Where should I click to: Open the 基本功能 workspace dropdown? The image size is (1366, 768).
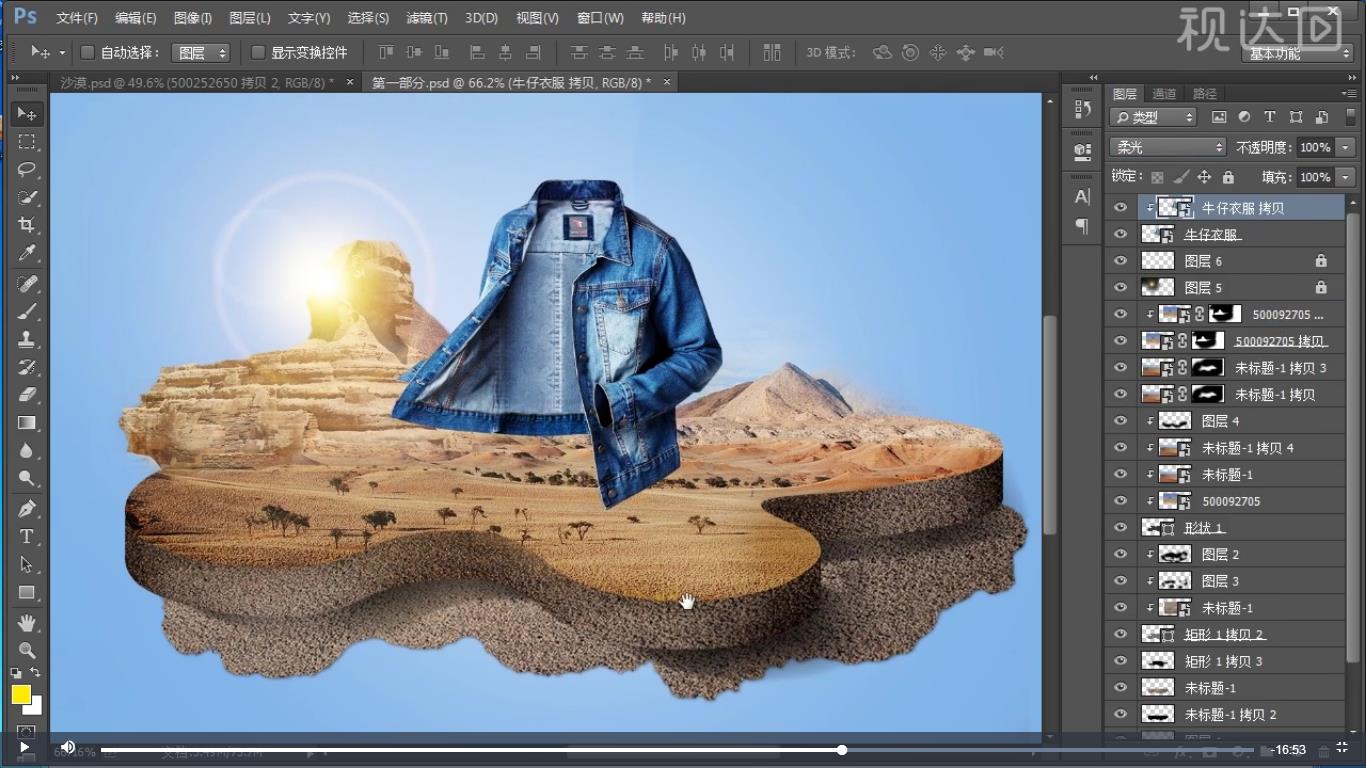point(1299,53)
